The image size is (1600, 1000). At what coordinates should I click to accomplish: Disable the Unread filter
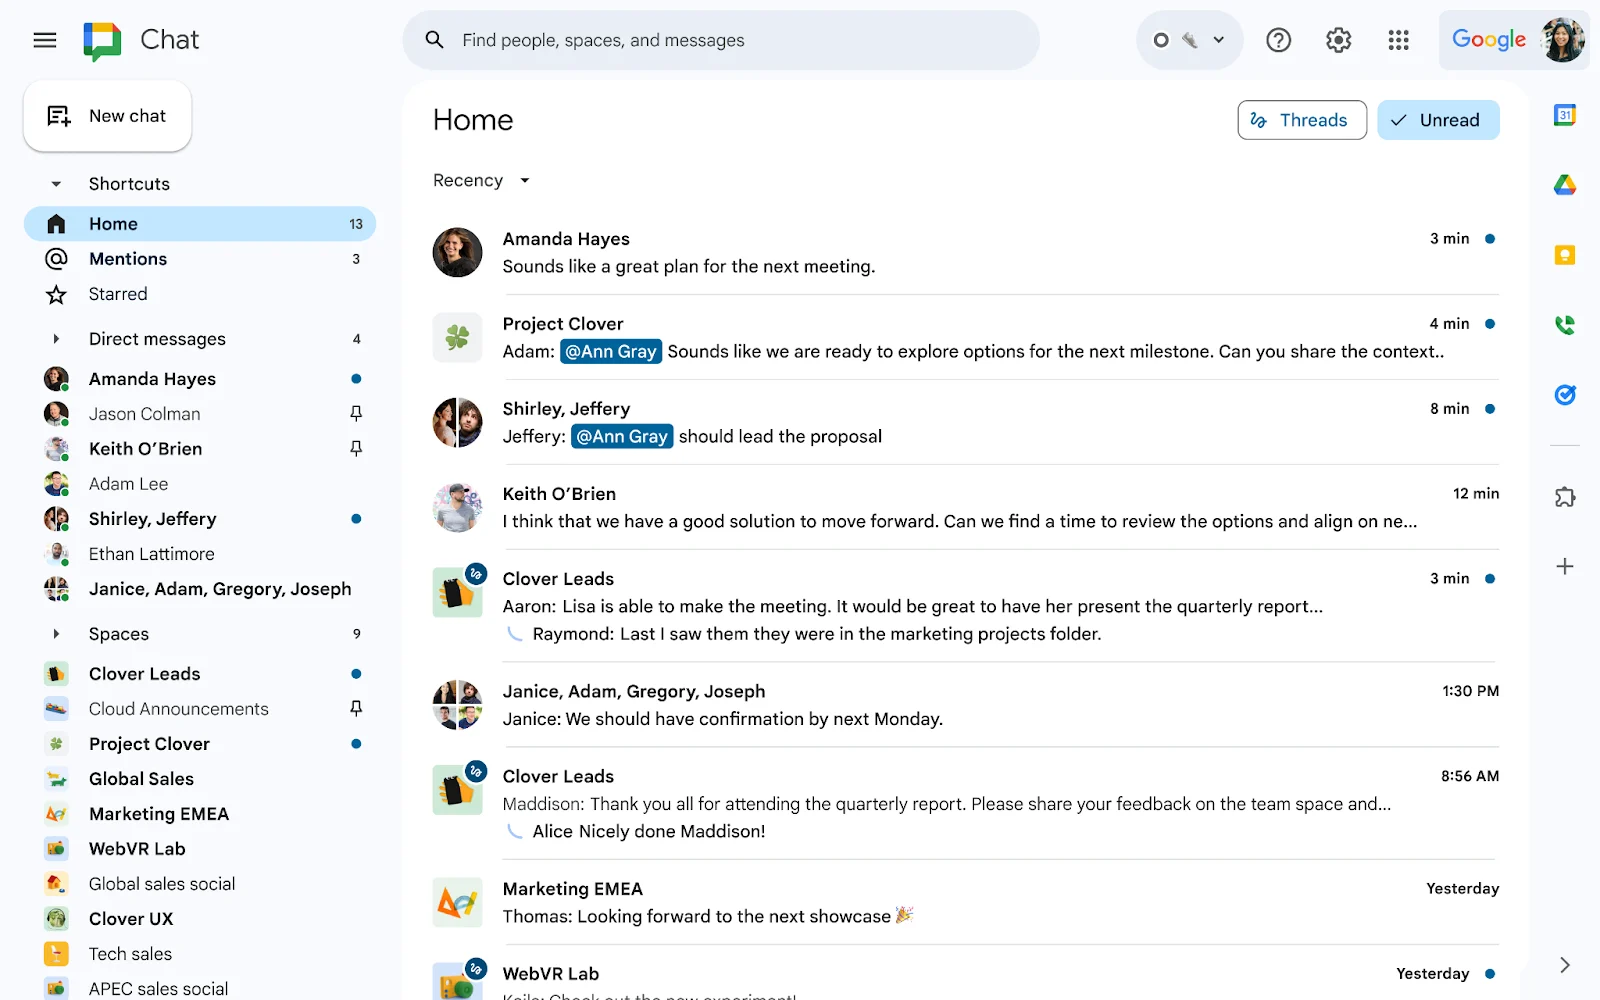point(1438,120)
